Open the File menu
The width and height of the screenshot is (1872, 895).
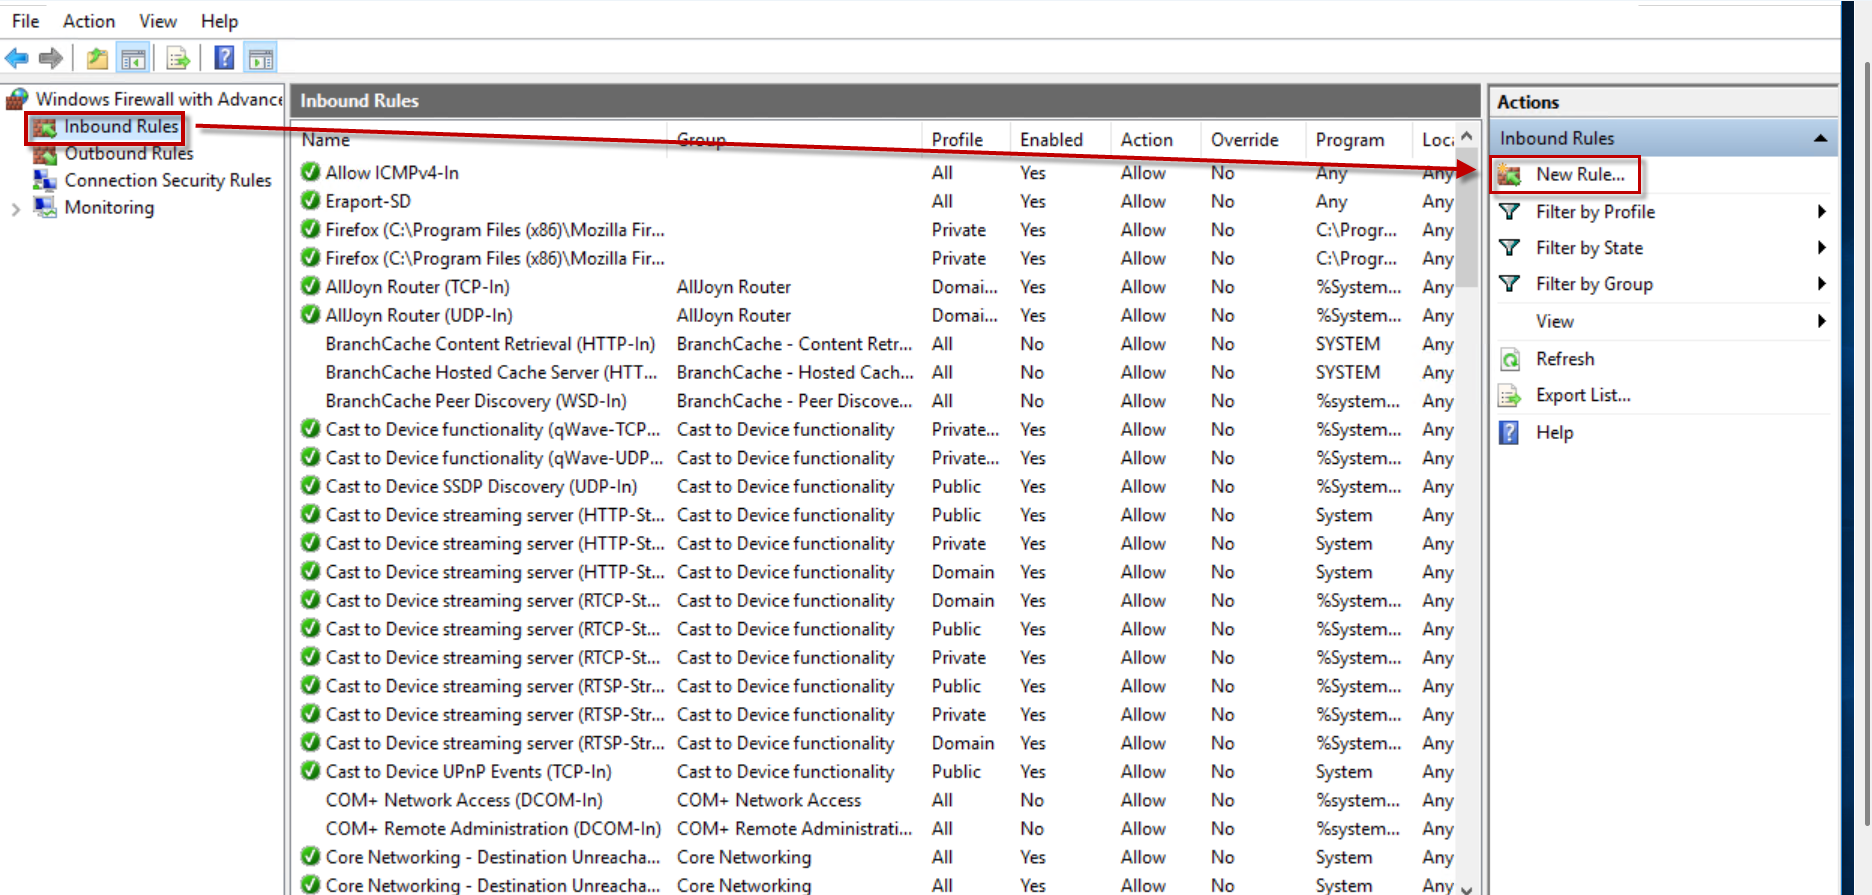click(25, 21)
